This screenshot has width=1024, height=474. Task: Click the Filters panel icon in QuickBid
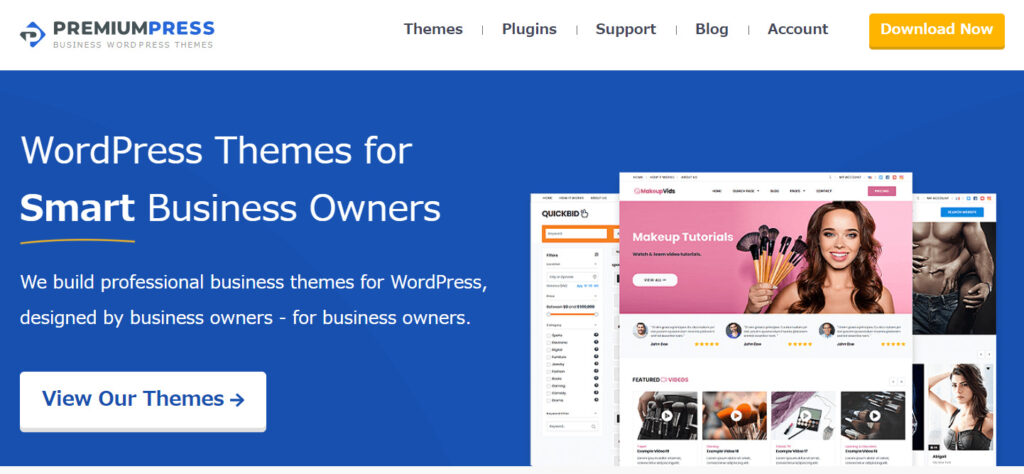(x=596, y=255)
